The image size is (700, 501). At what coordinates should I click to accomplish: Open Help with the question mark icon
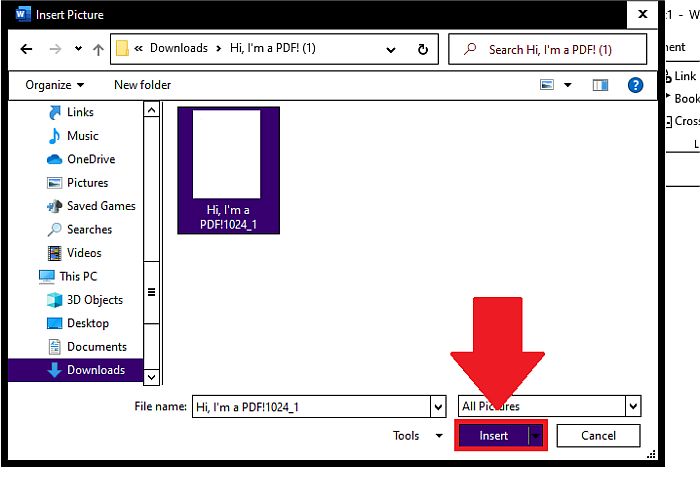635,85
